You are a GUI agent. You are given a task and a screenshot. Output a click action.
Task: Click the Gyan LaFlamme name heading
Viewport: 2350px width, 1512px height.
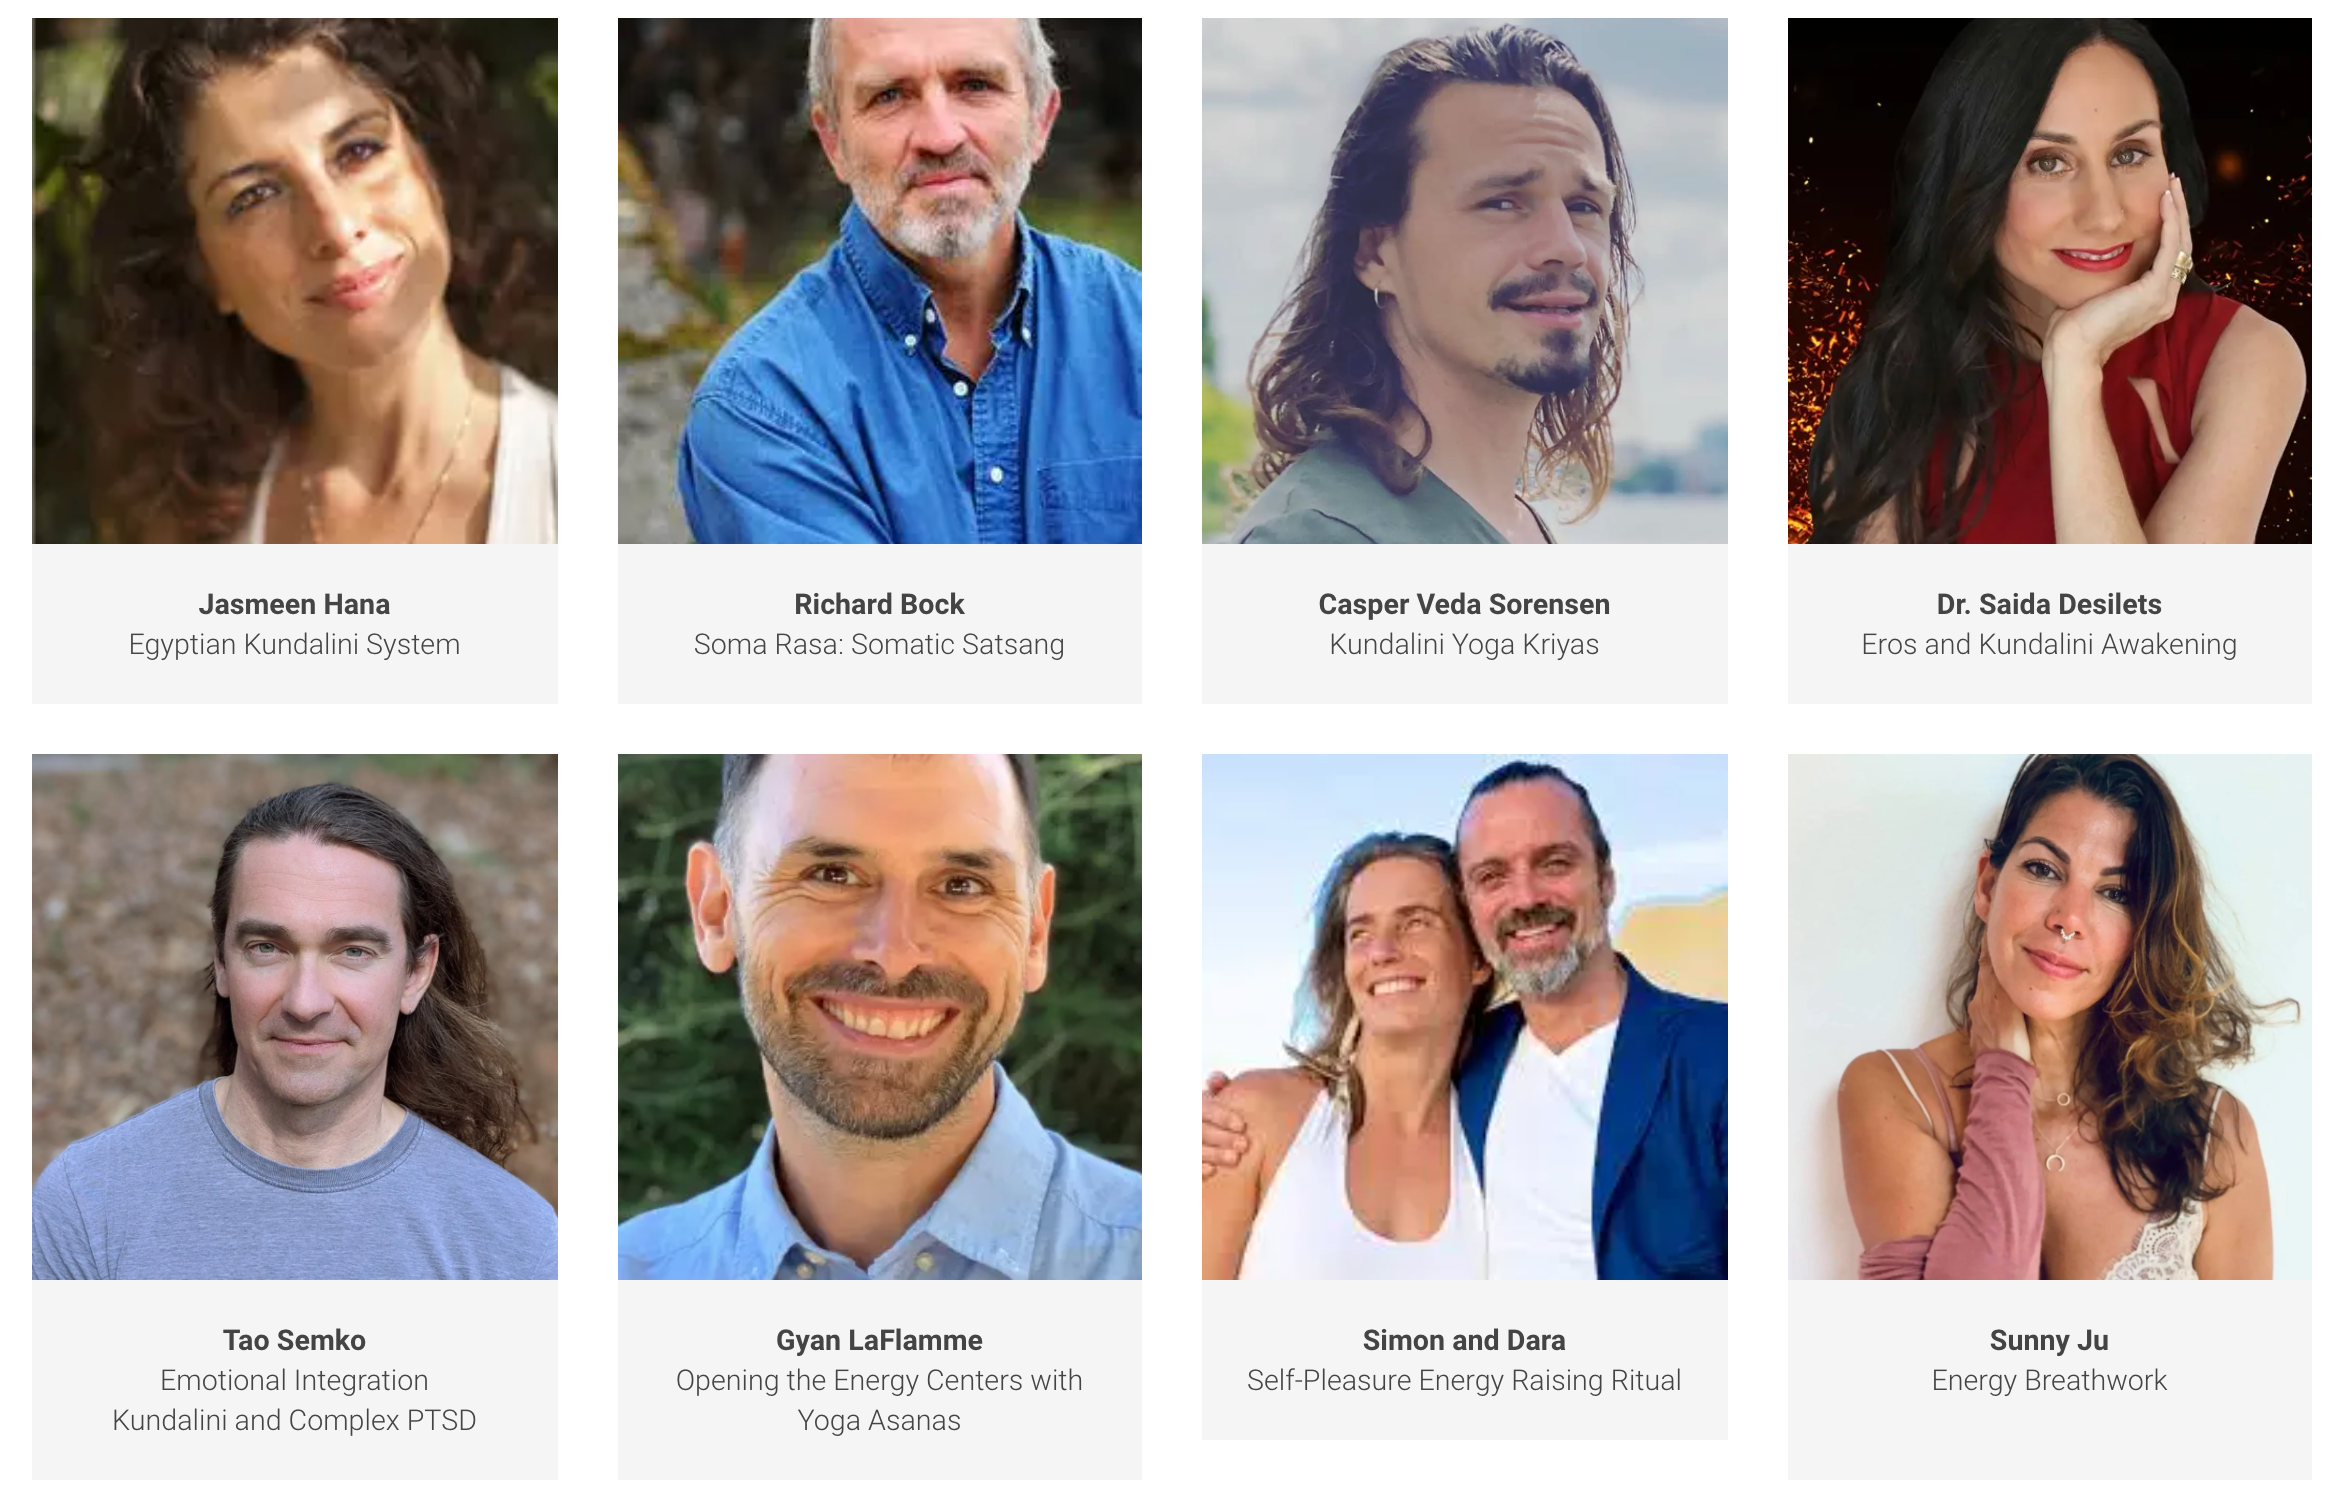(x=879, y=1340)
